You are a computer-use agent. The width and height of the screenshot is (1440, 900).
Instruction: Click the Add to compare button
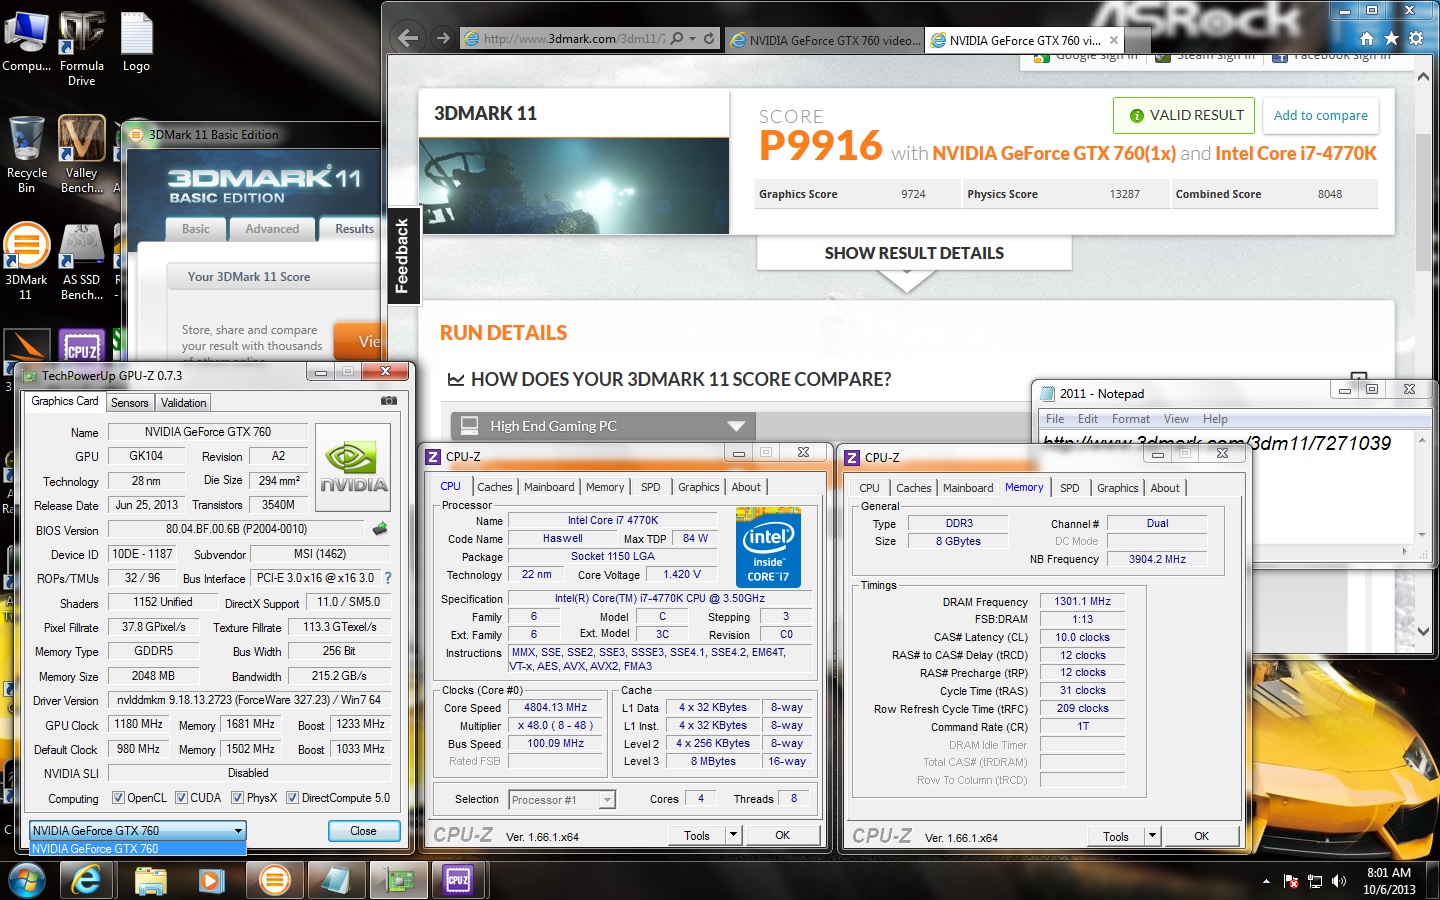pyautogui.click(x=1320, y=116)
